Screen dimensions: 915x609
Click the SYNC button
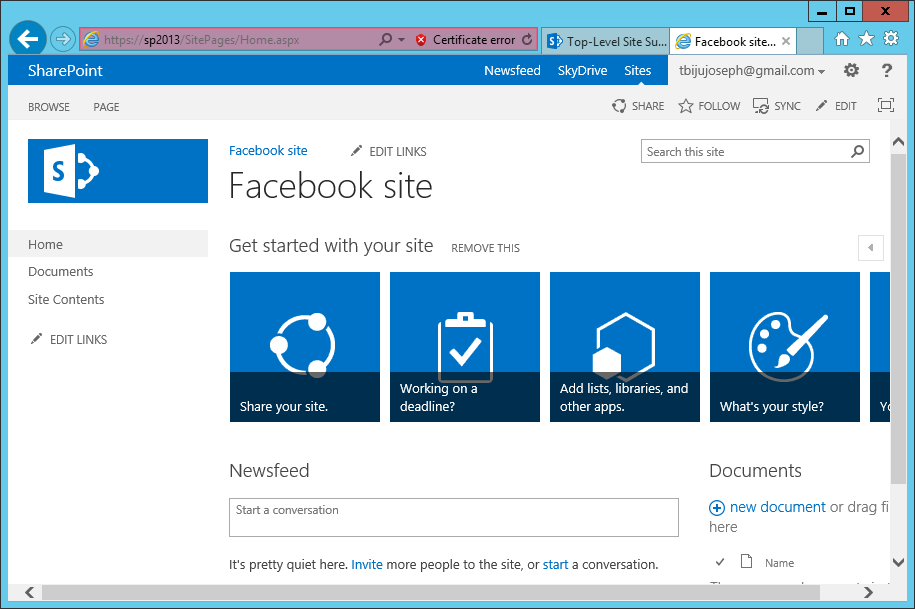pyautogui.click(x=777, y=106)
